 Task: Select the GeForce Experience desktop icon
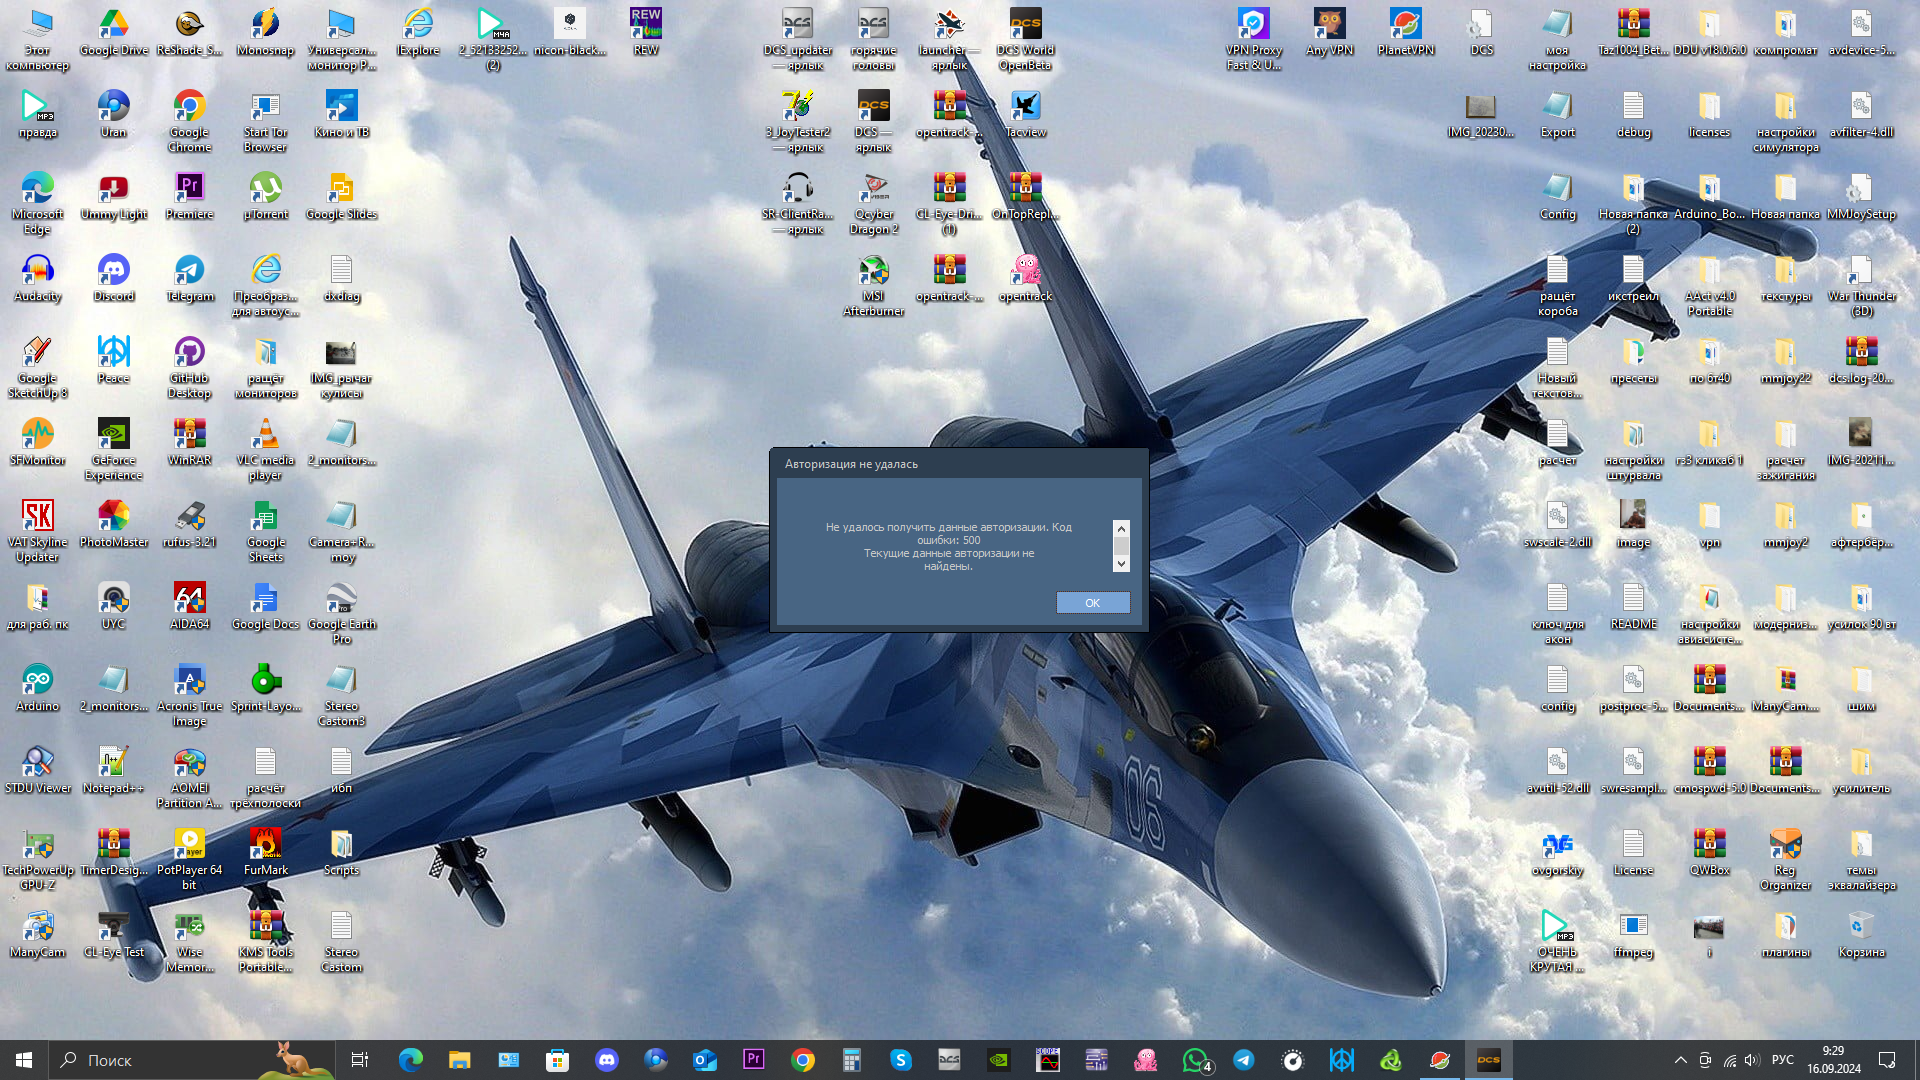pos(113,450)
